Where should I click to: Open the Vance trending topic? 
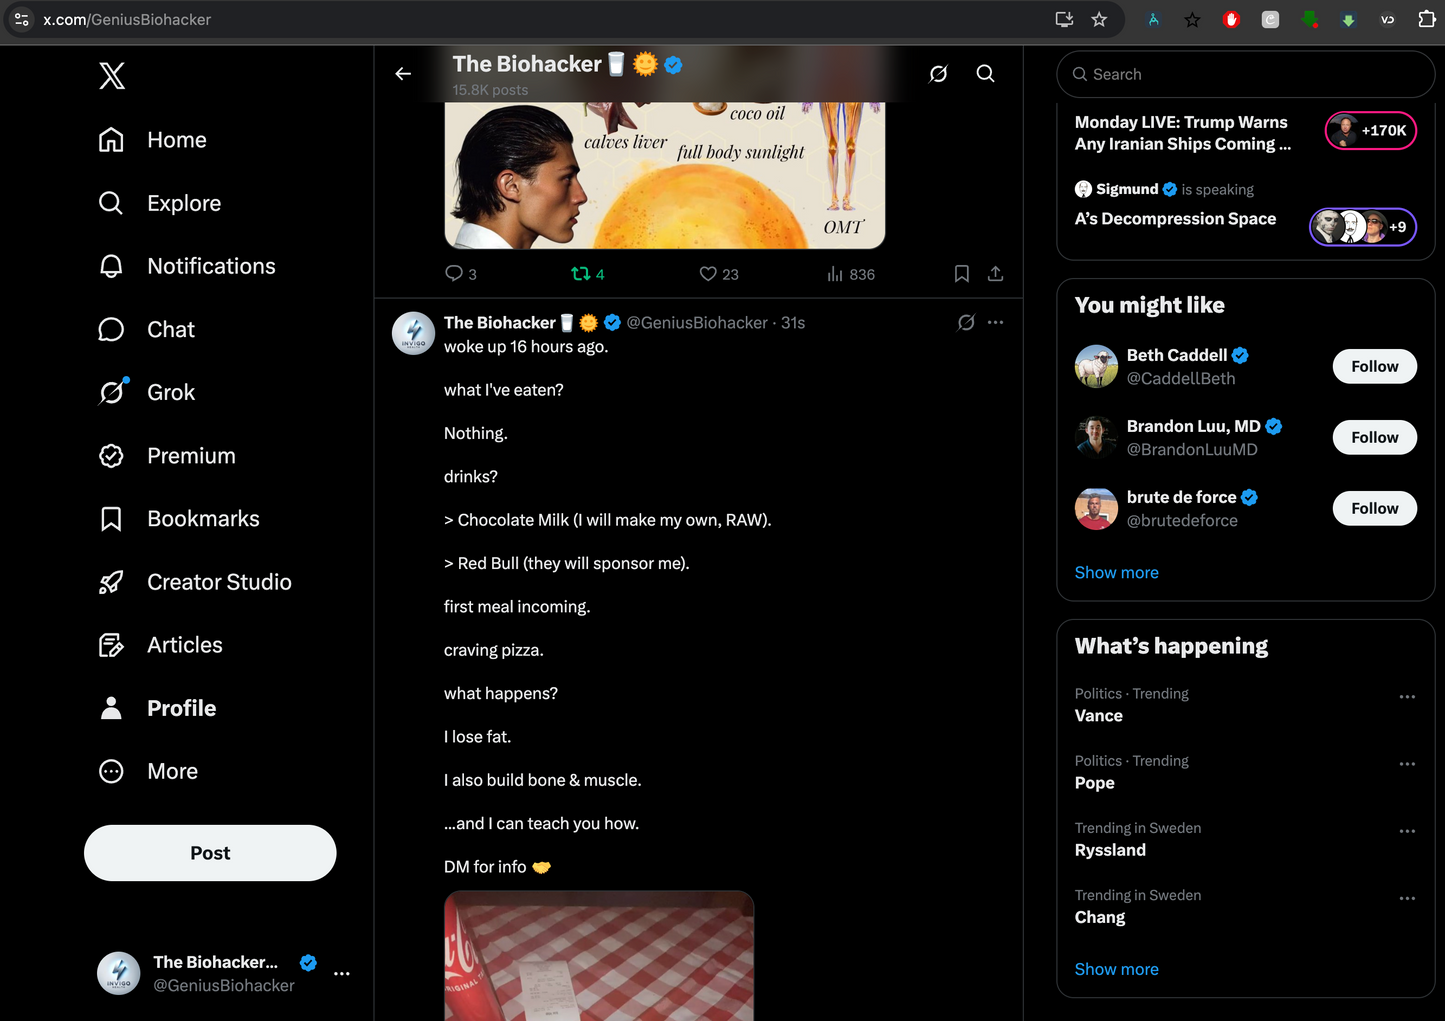[1099, 716]
